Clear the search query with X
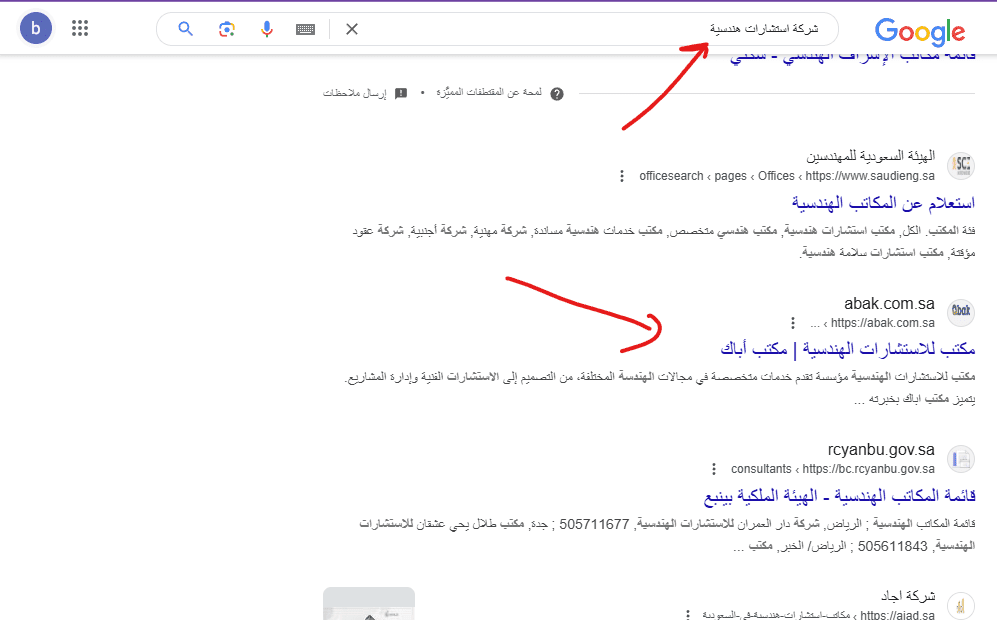997x620 pixels. 352,29
